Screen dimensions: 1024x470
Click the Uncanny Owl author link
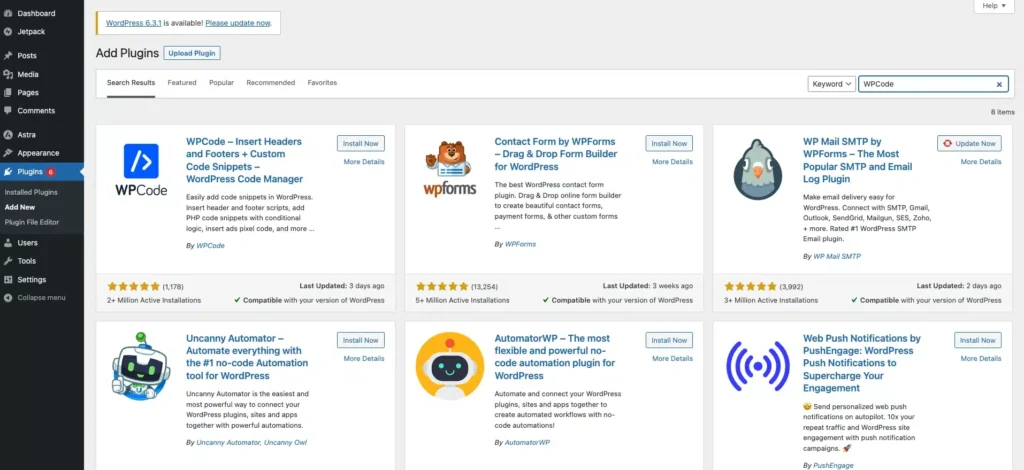tap(286, 442)
